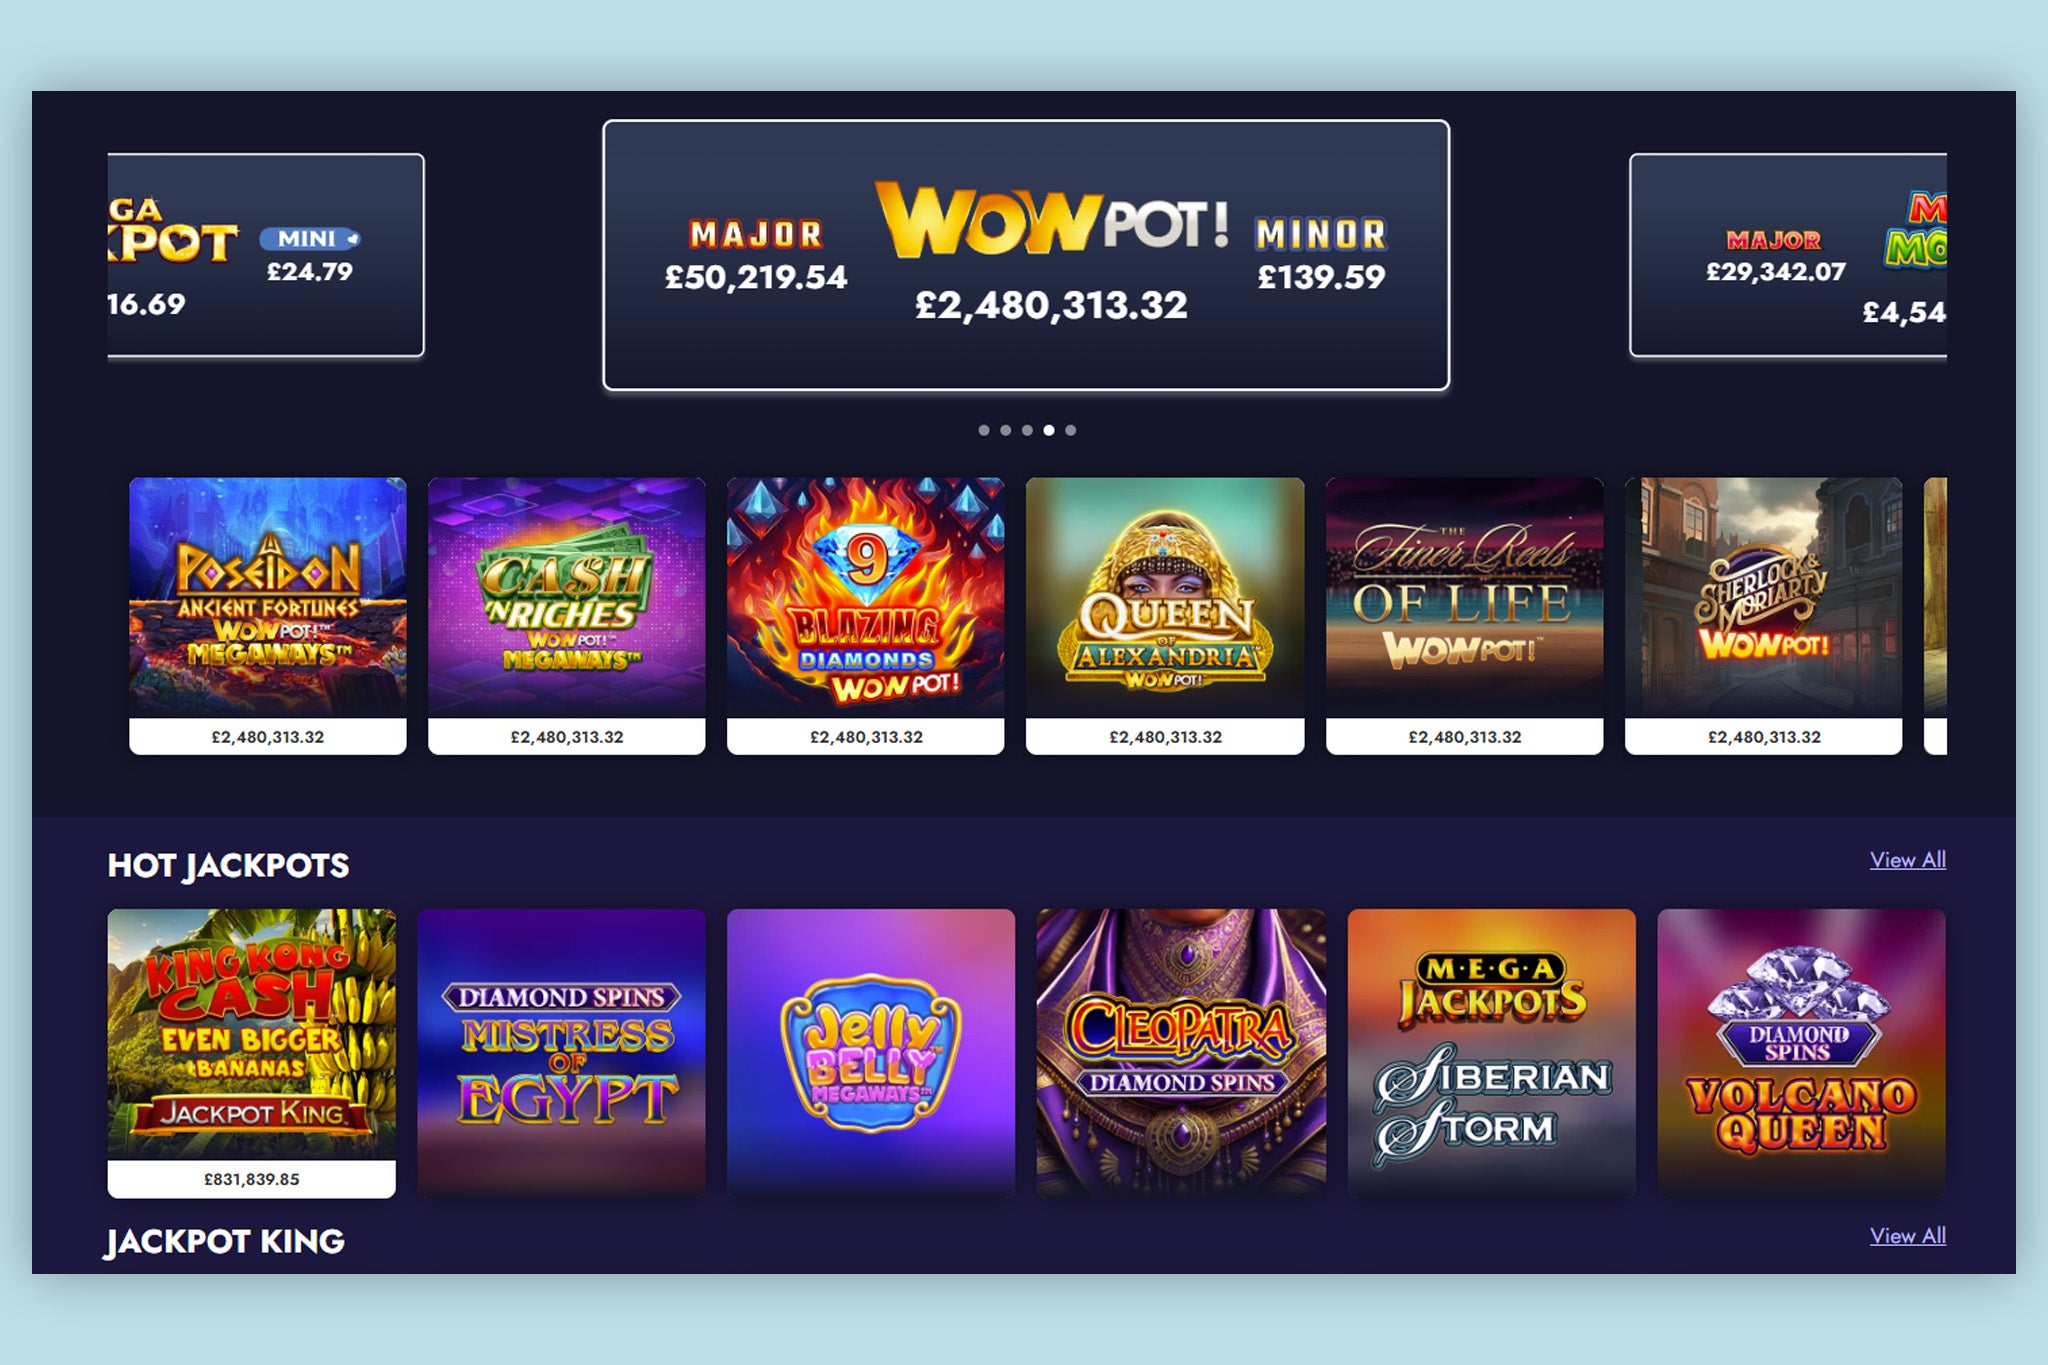This screenshot has height=1365, width=2048.
Task: Show the next jackpot banner with £29,342.07 Major
Action: coord(1788,255)
